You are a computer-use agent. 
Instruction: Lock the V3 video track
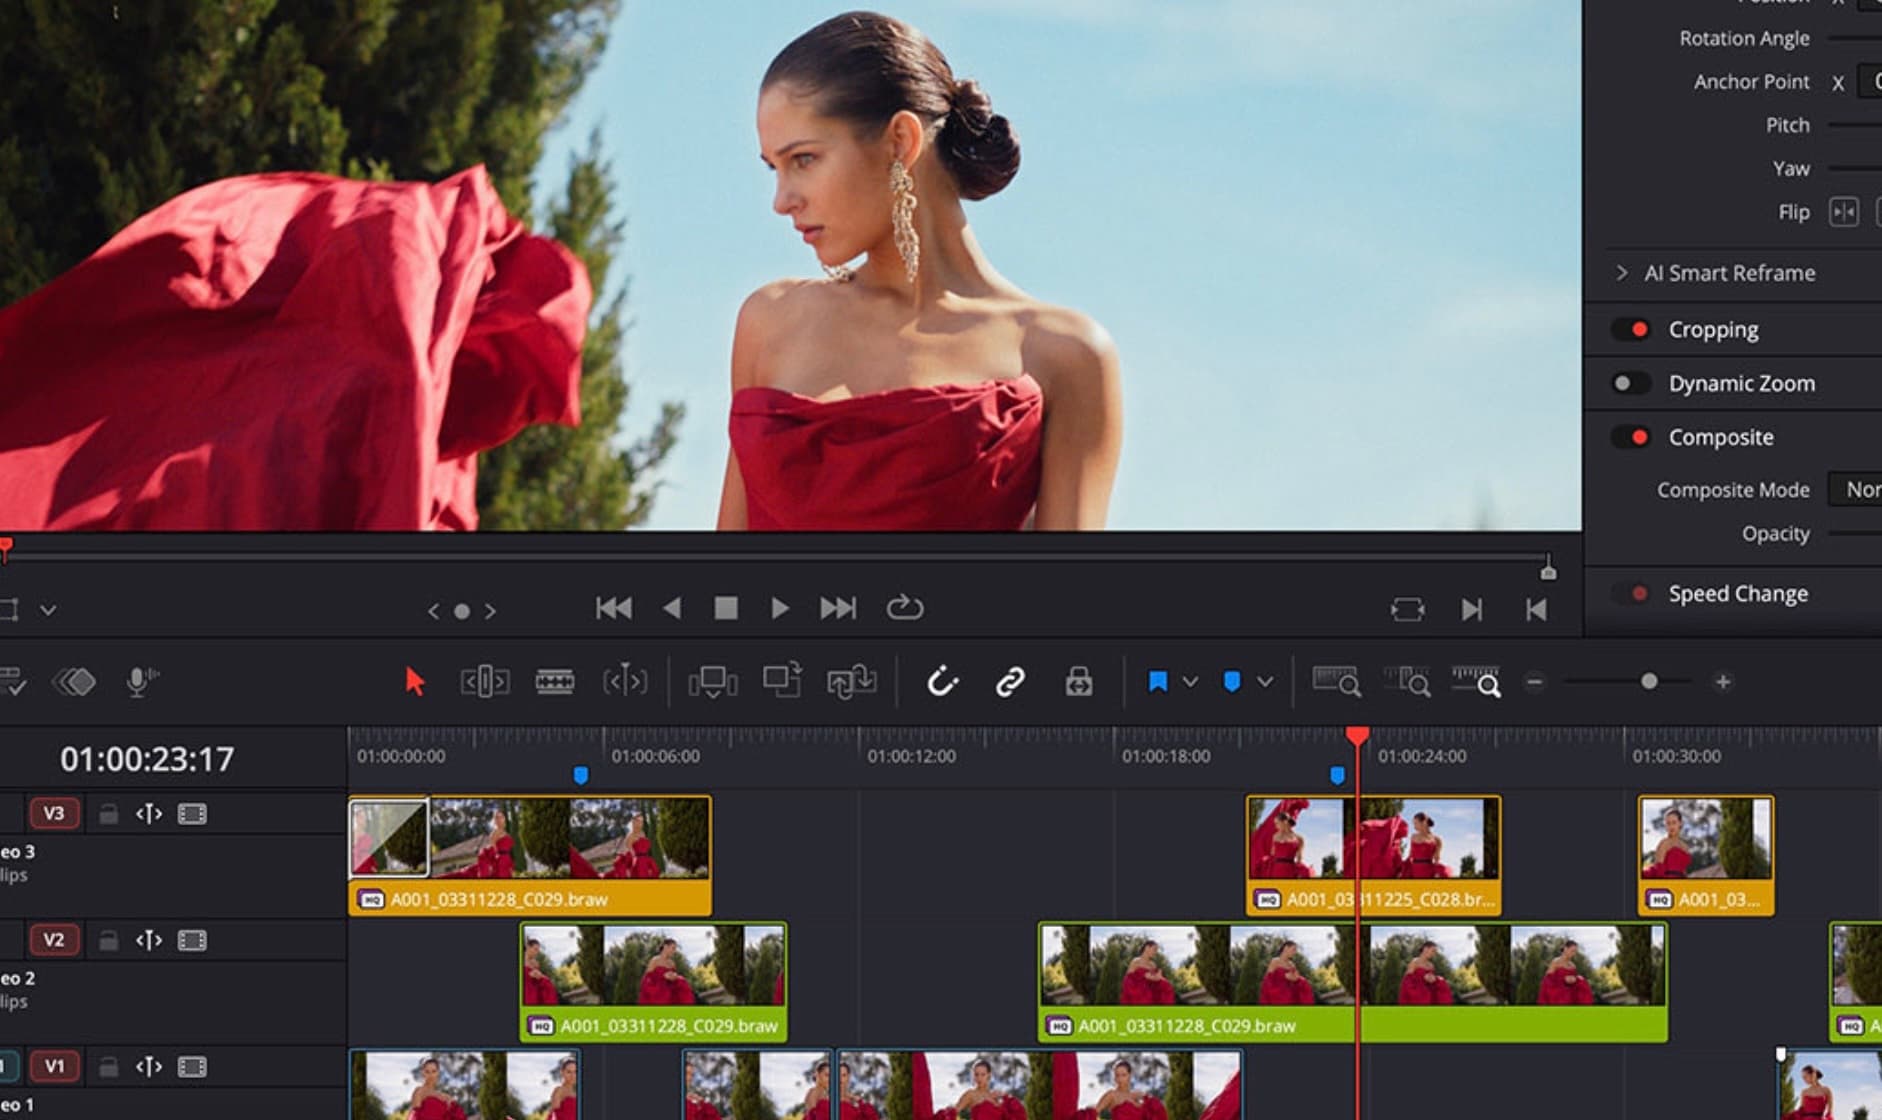108,814
